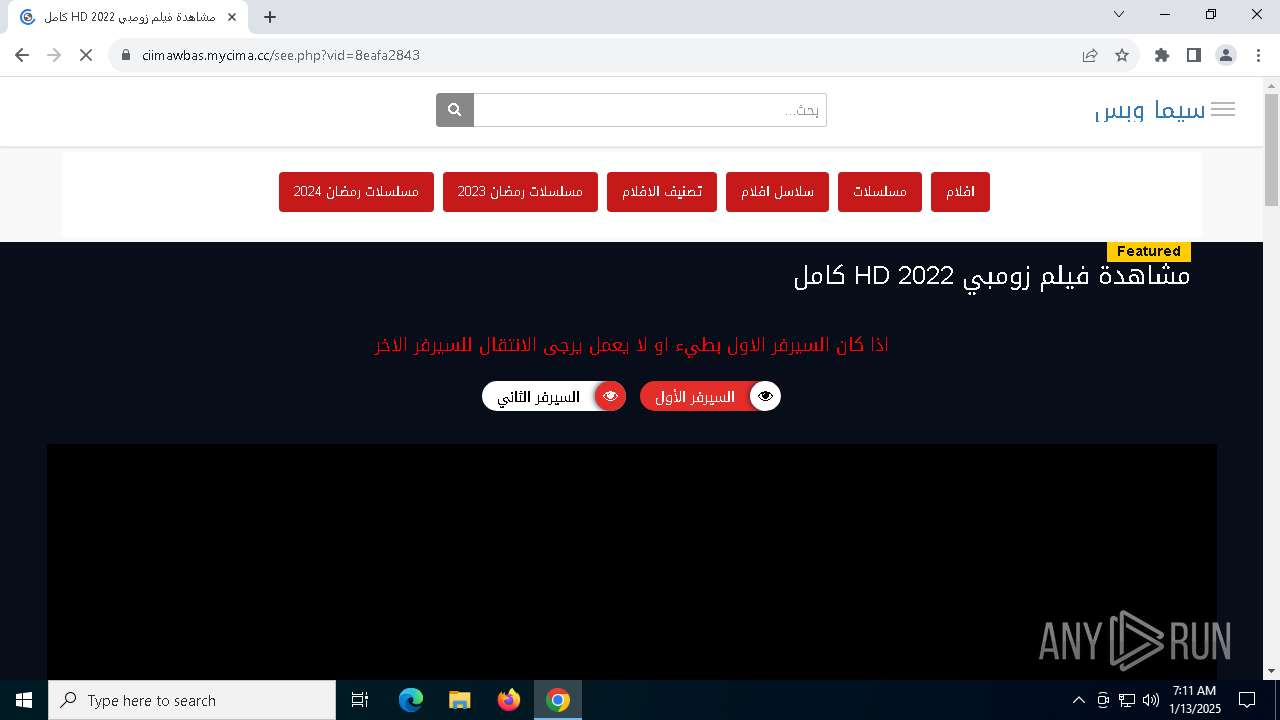The image size is (1280, 720).
Task: Open مسلسلات رمضان 2024 page
Action: coord(356,192)
